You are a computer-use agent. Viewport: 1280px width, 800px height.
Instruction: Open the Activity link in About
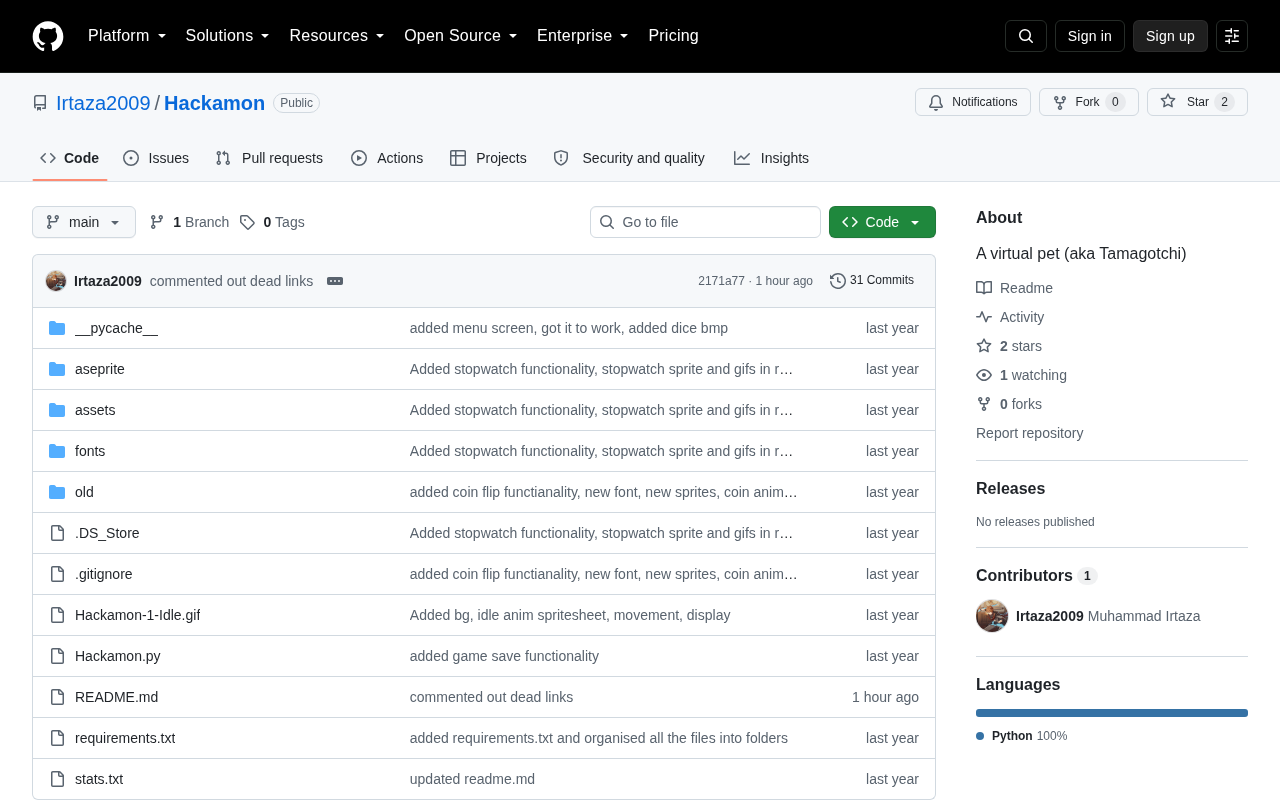click(x=1010, y=317)
